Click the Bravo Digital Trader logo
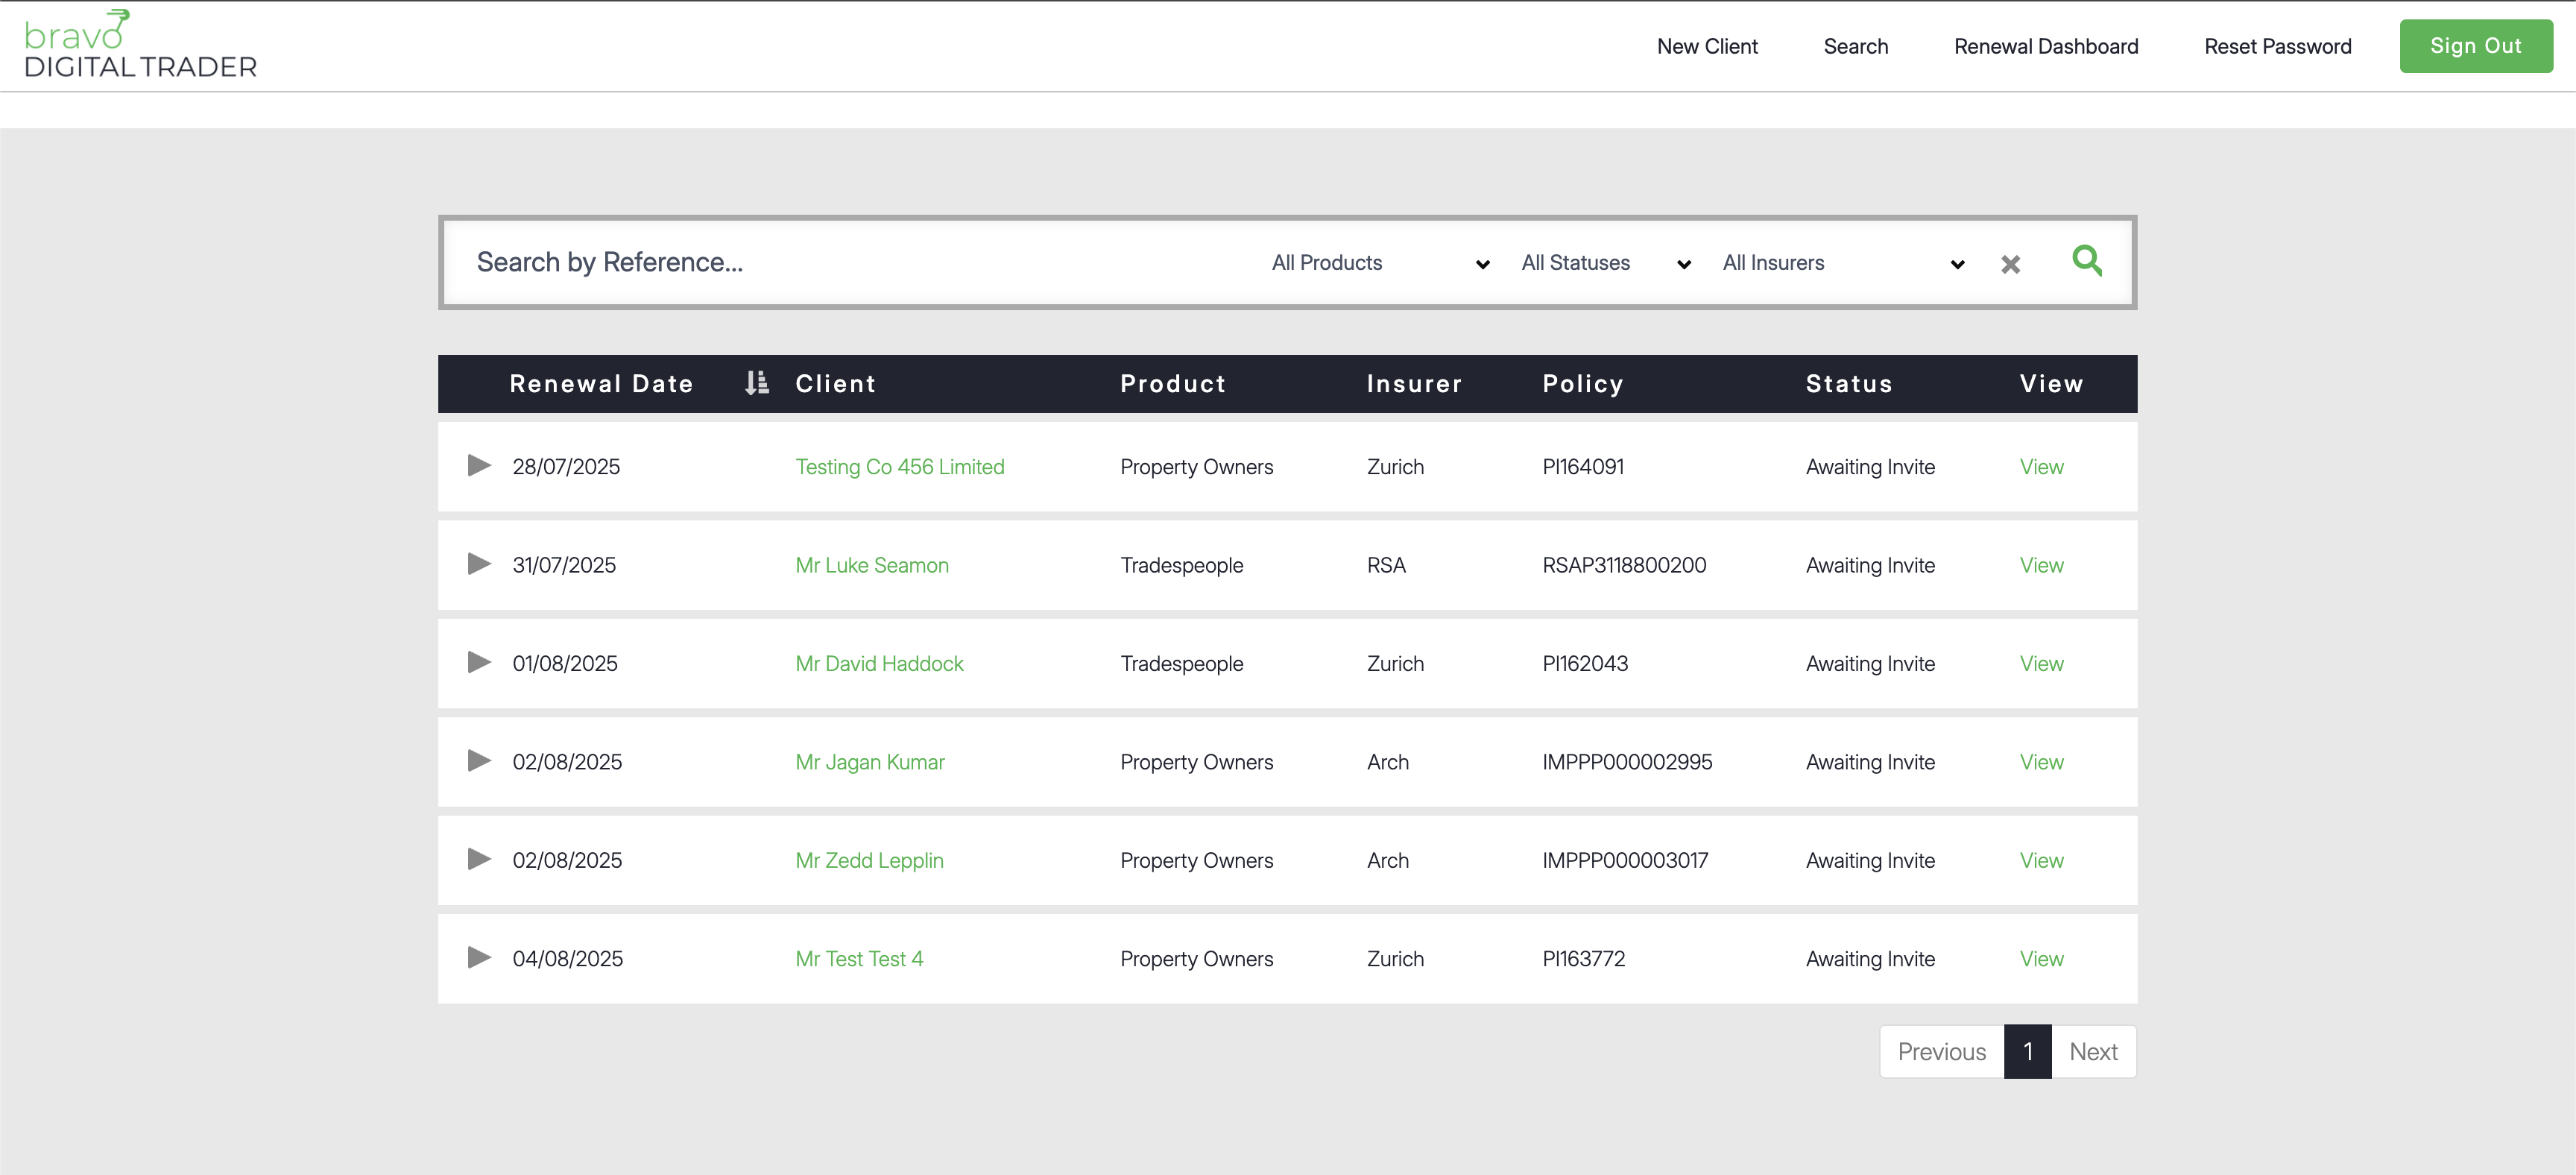2576x1175 pixels. [140, 46]
